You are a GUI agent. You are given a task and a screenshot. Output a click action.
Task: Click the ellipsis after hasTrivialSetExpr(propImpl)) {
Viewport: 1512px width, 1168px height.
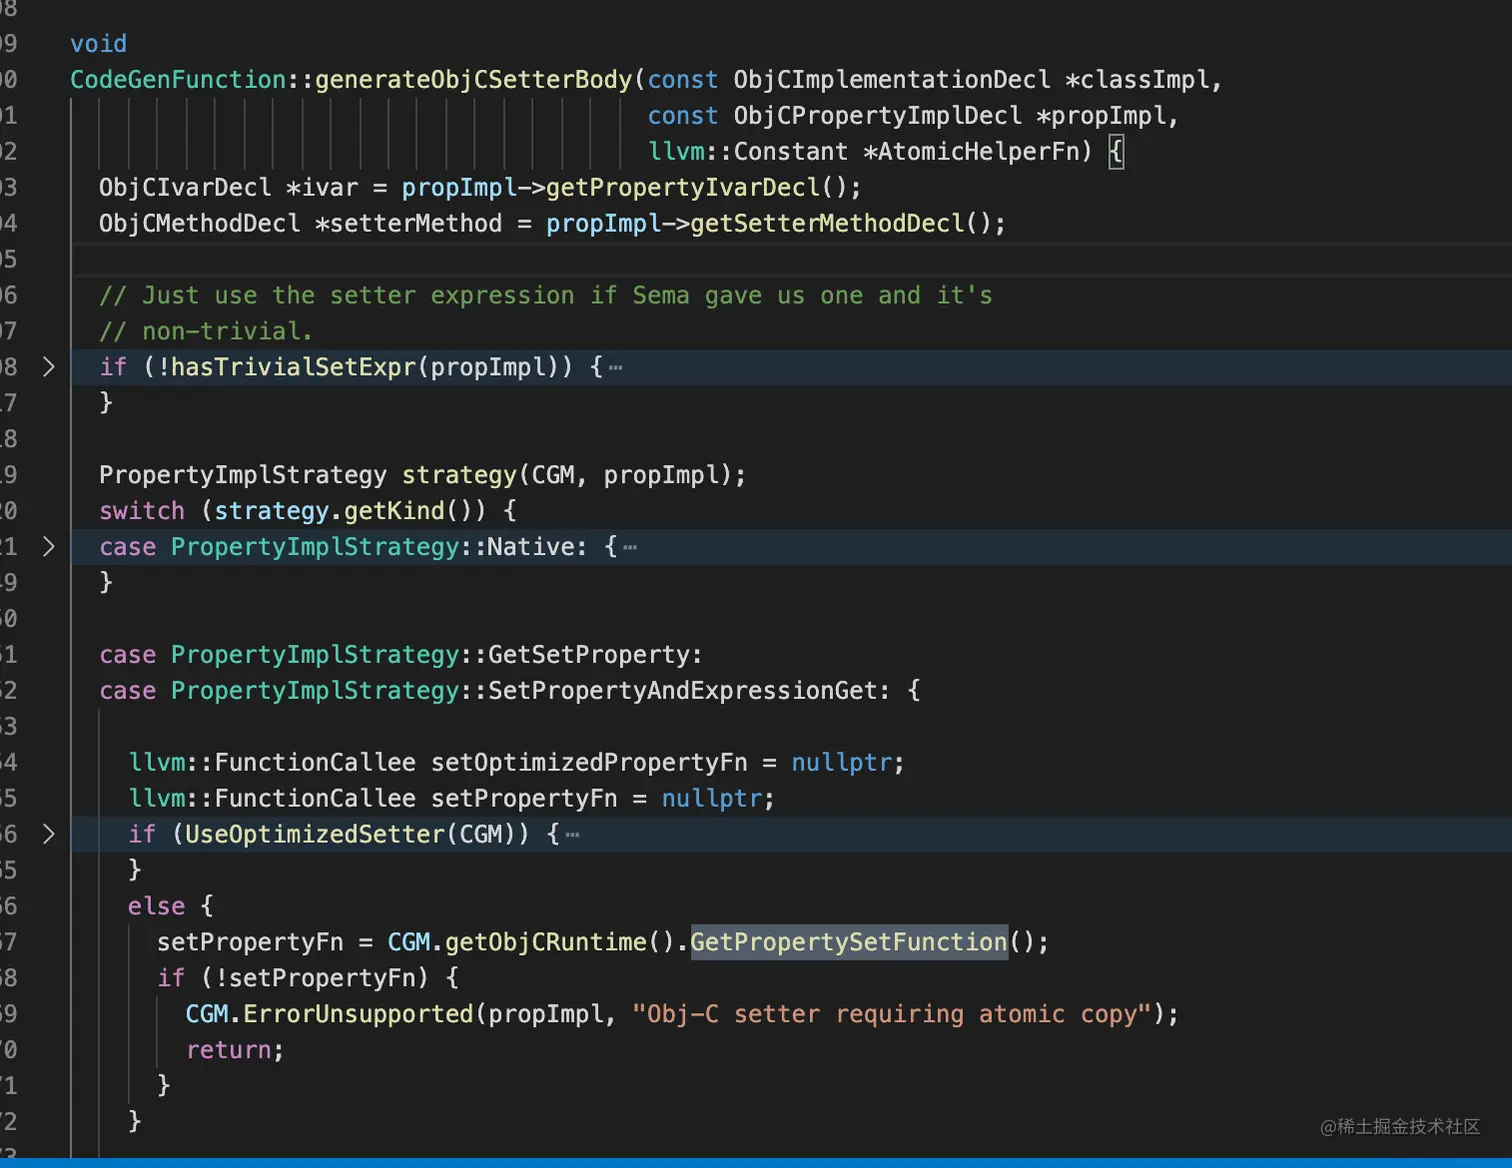coord(615,368)
